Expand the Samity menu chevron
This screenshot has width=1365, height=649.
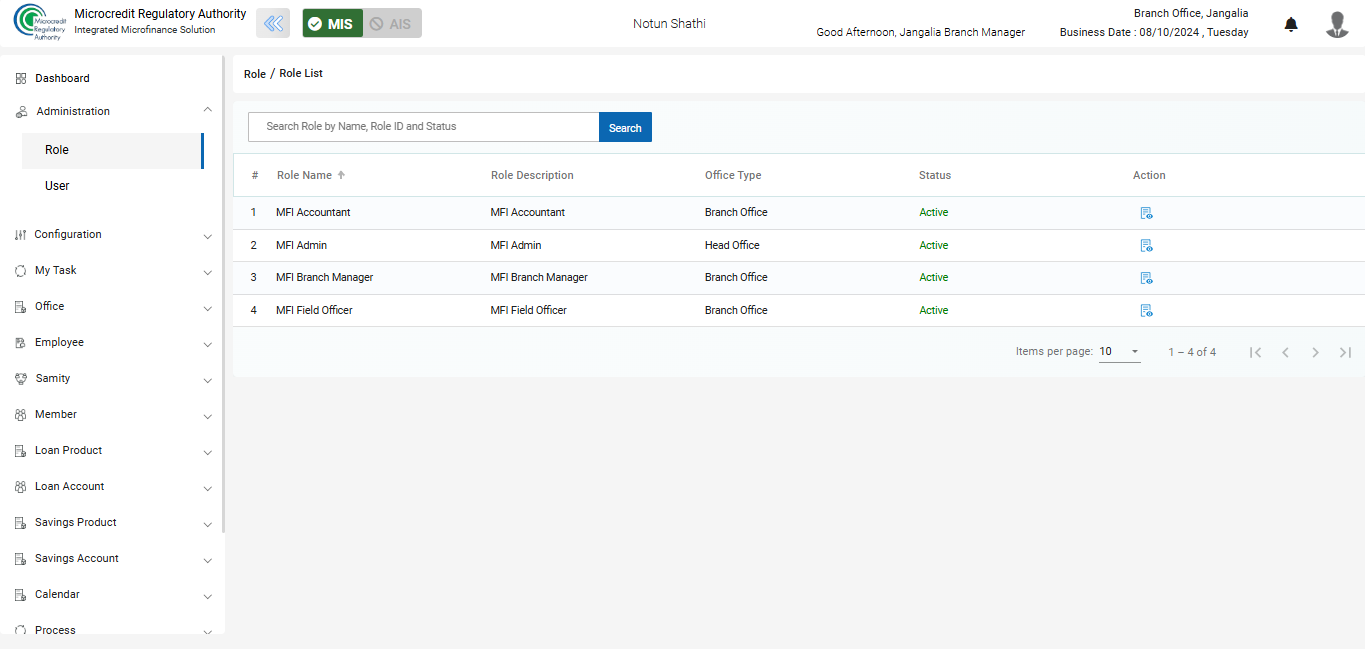207,381
